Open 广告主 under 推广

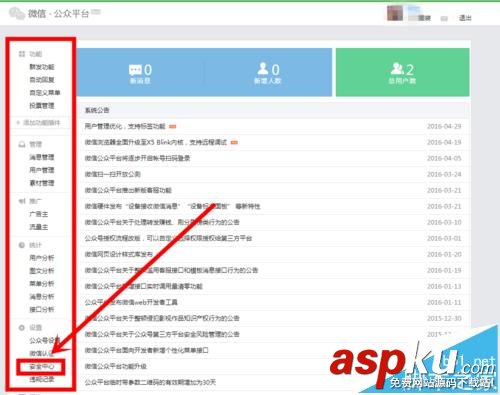(x=39, y=214)
